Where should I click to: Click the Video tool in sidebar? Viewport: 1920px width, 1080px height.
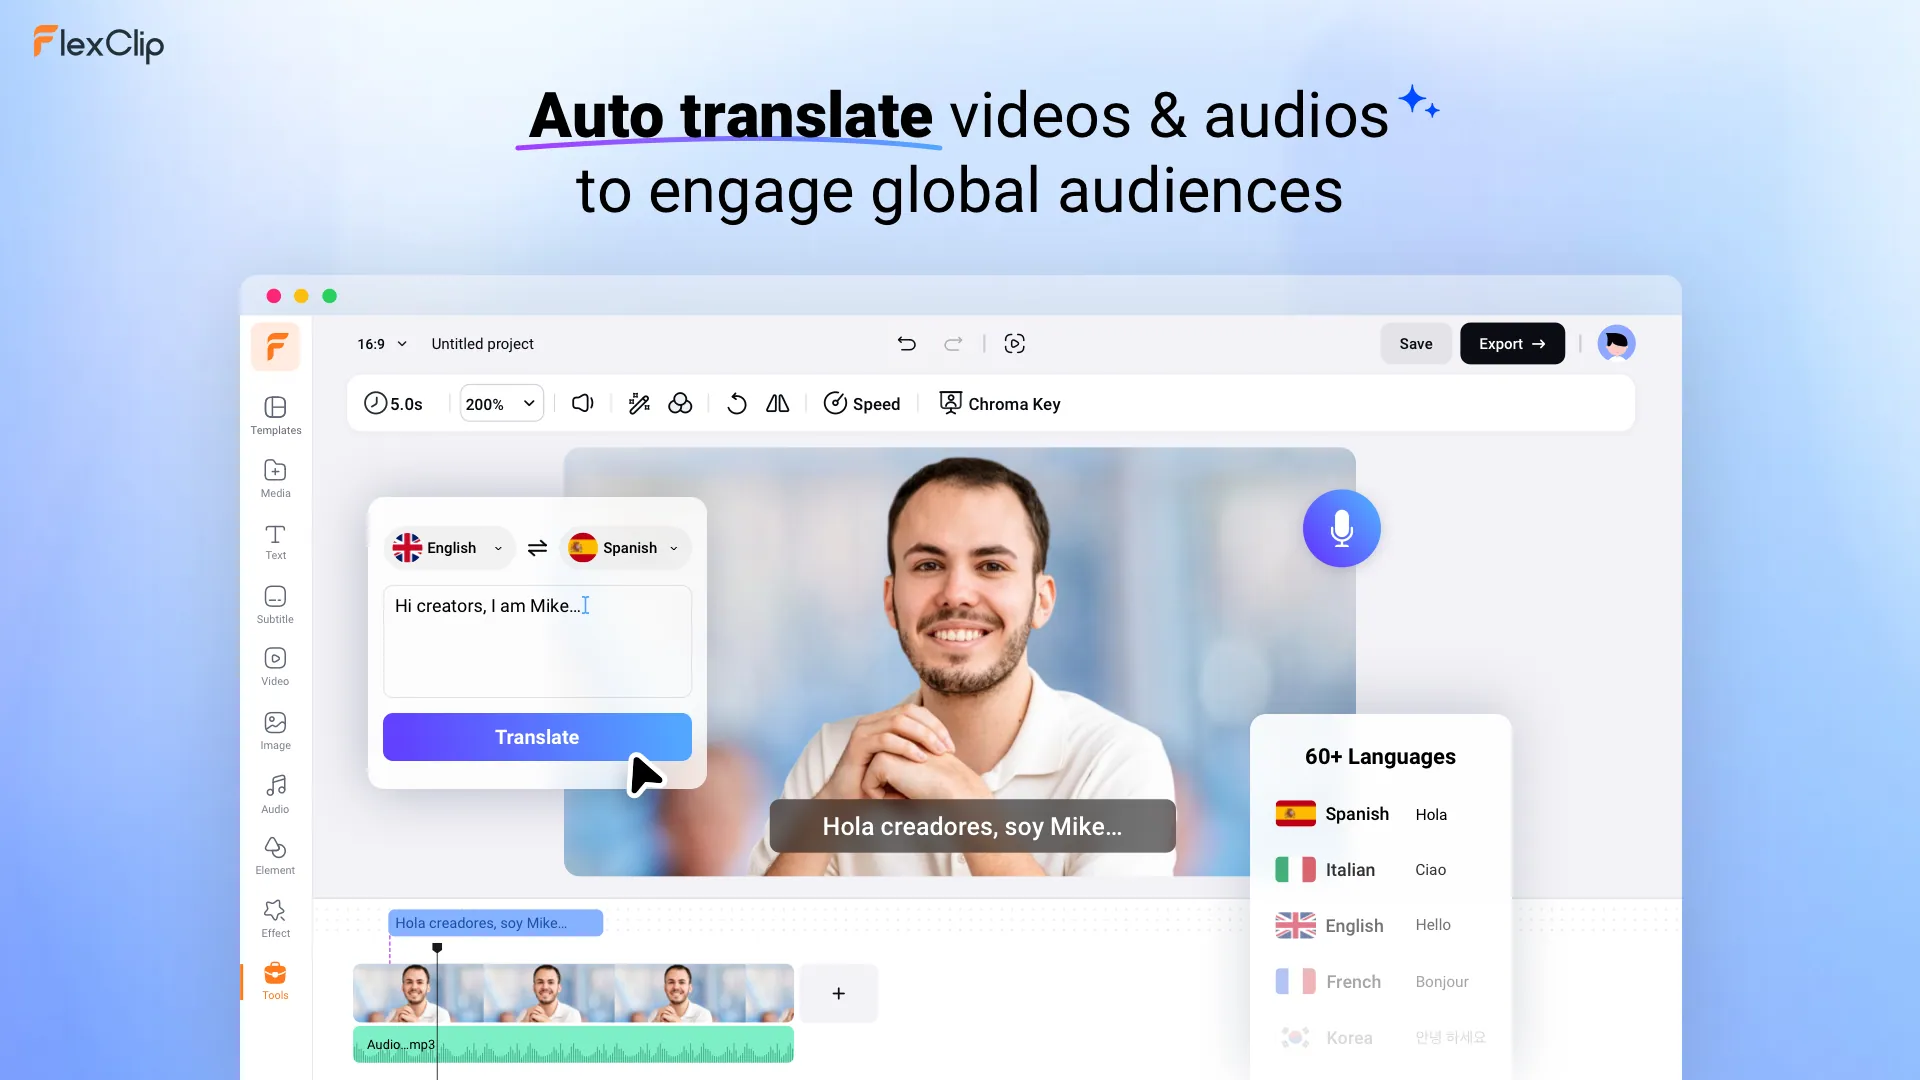[x=274, y=666]
